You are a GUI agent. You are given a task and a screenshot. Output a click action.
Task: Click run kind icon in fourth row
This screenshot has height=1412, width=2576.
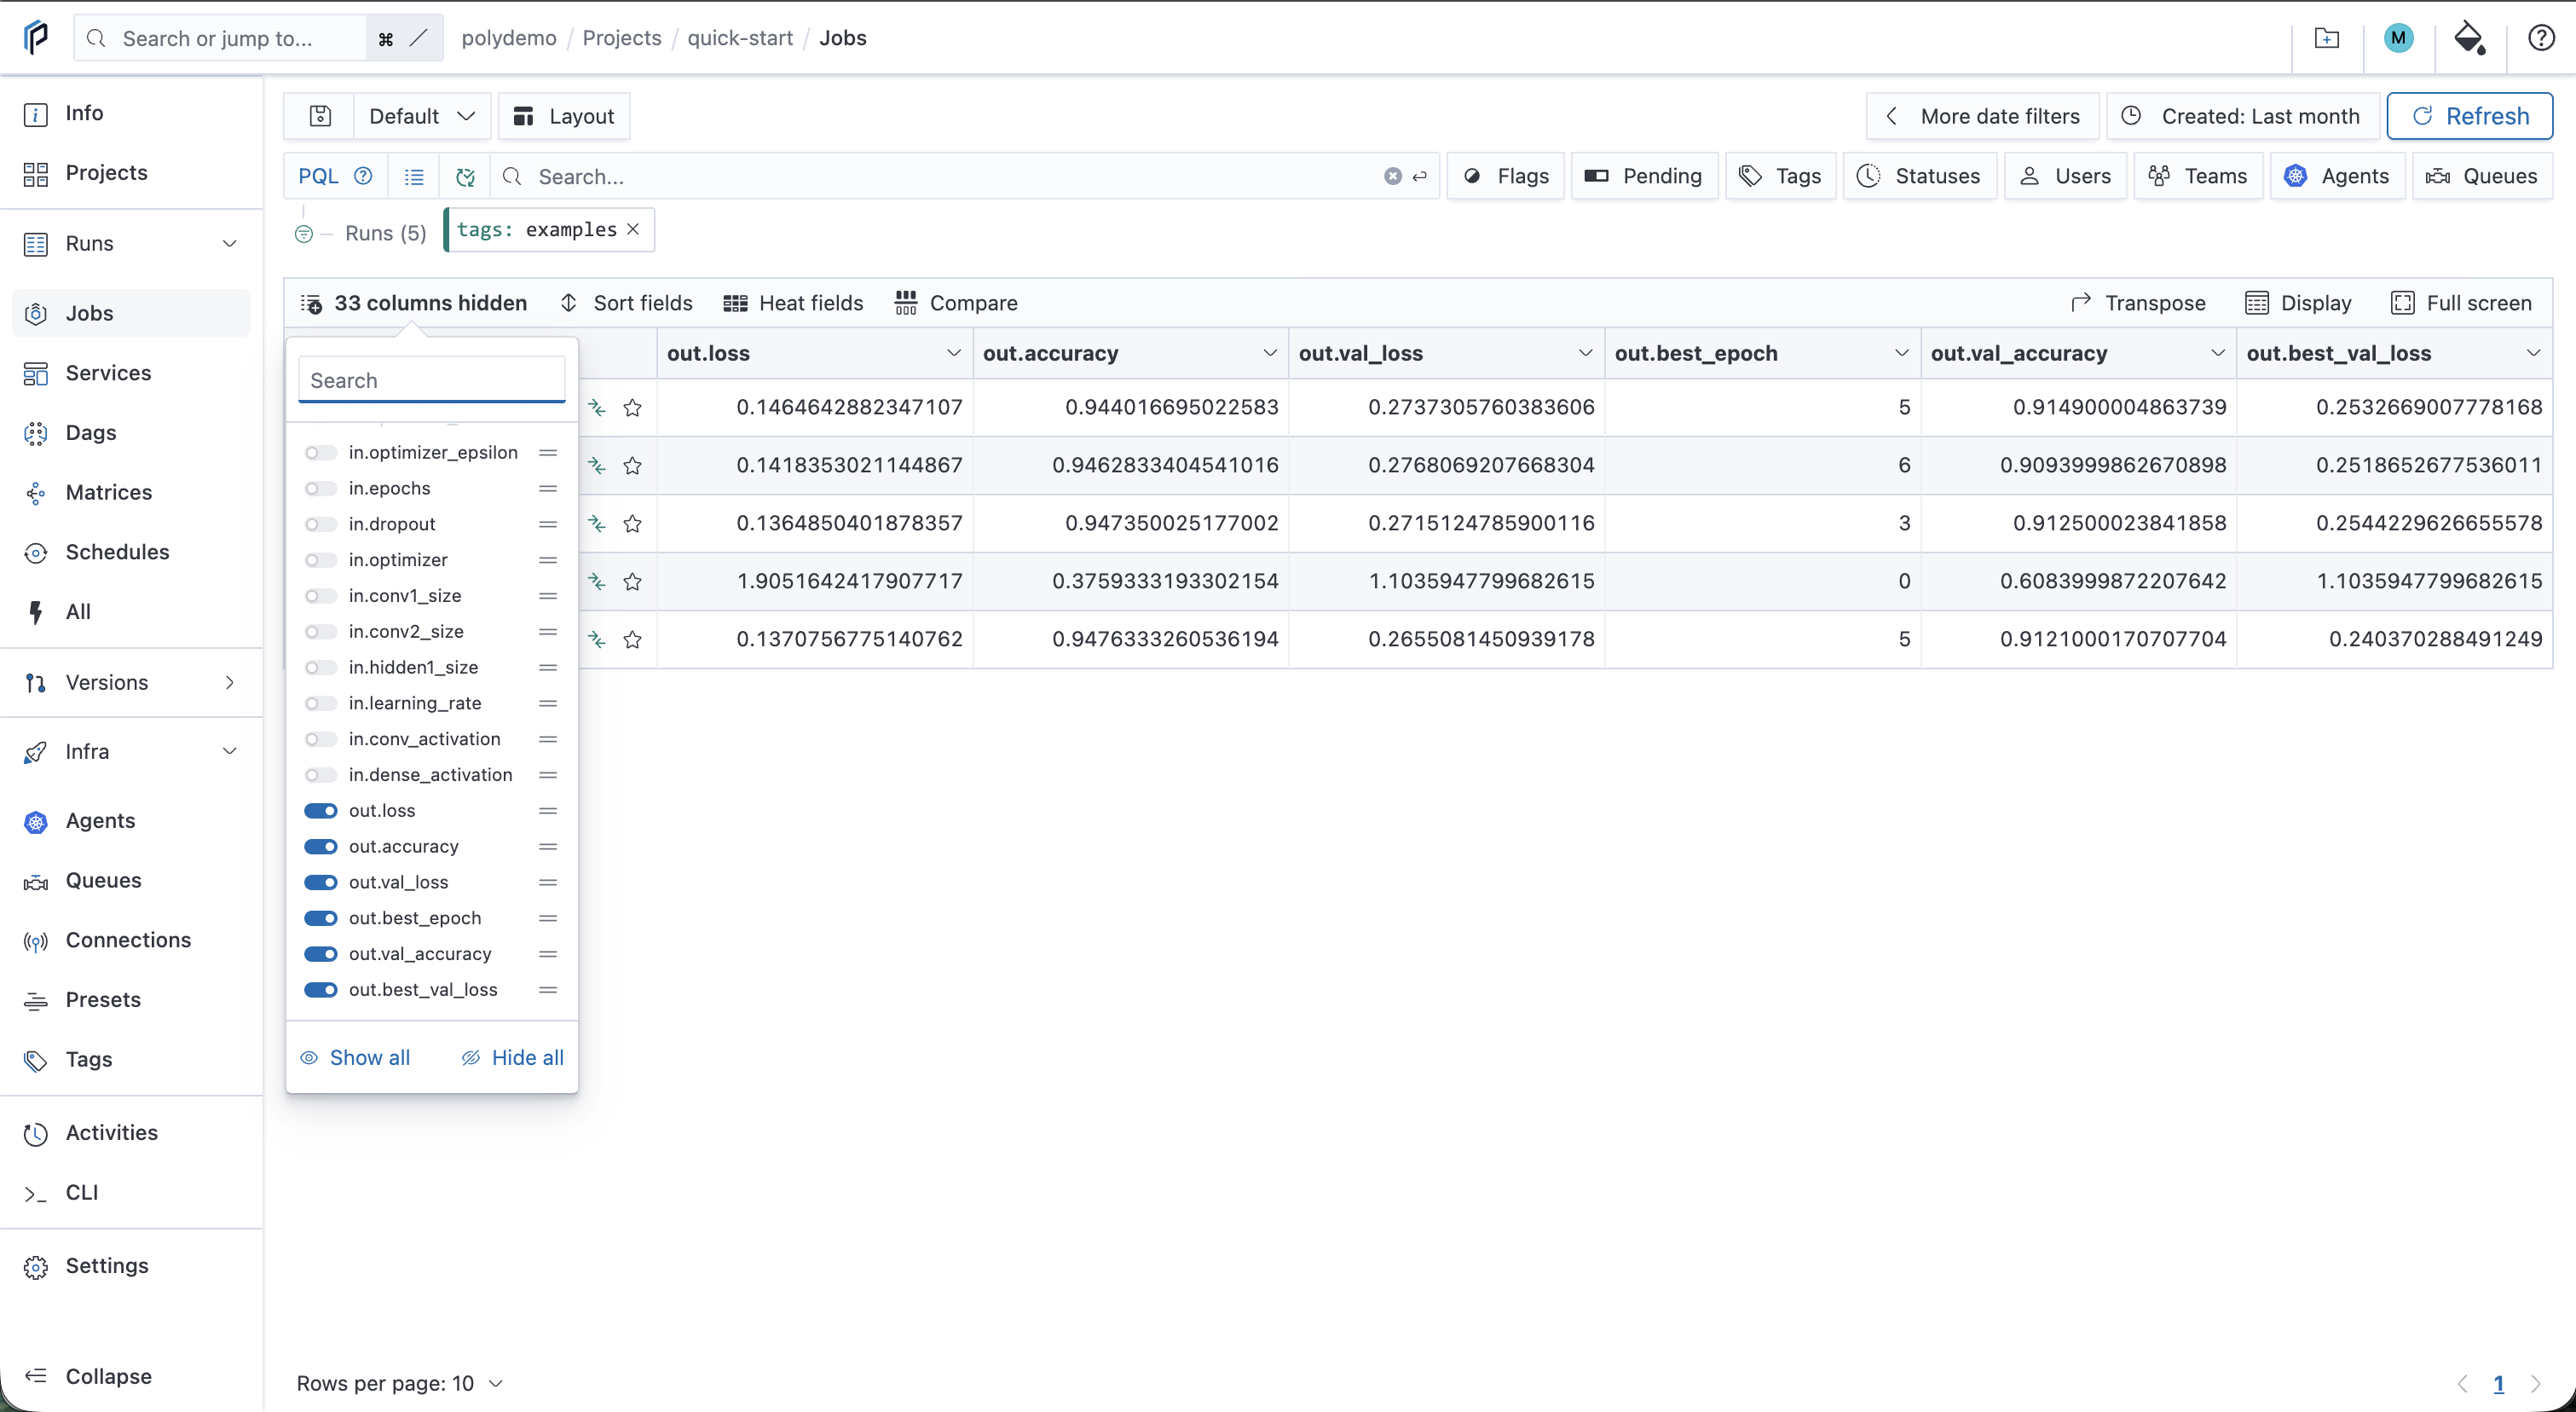(597, 582)
